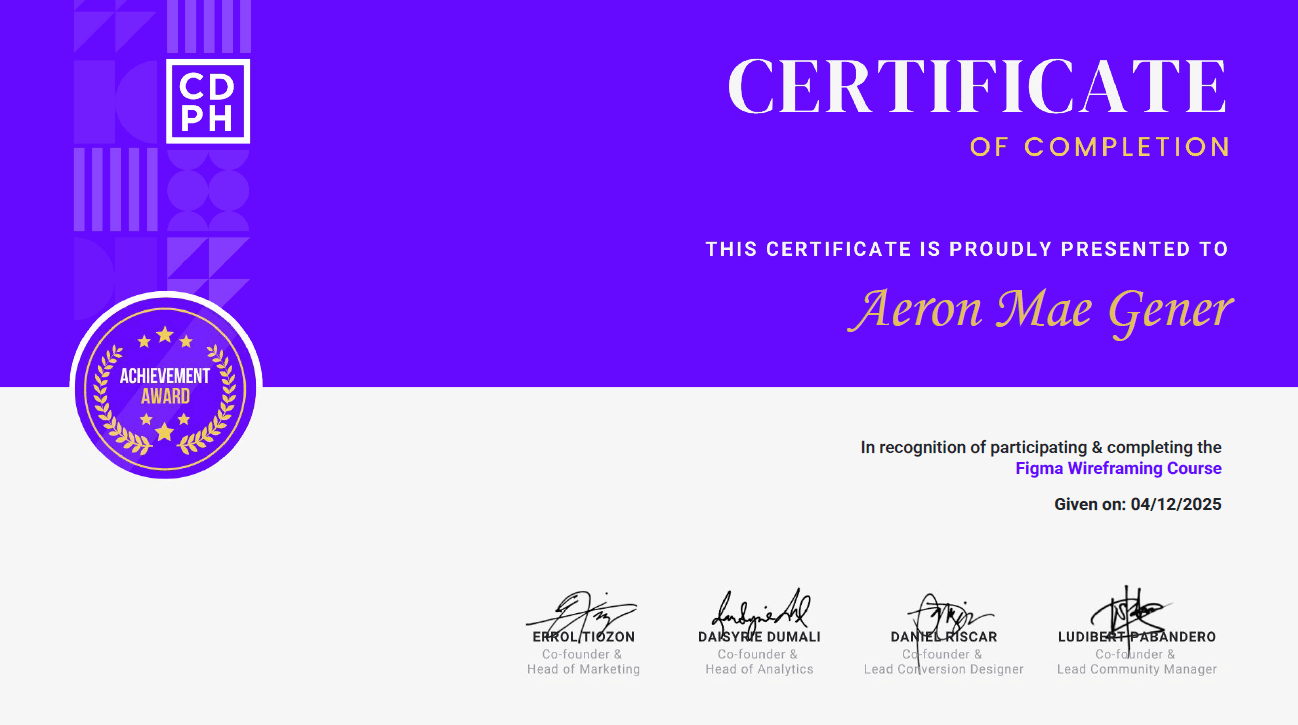
Task: Click recipient name Aeron Mae Gener
Action: [1041, 310]
